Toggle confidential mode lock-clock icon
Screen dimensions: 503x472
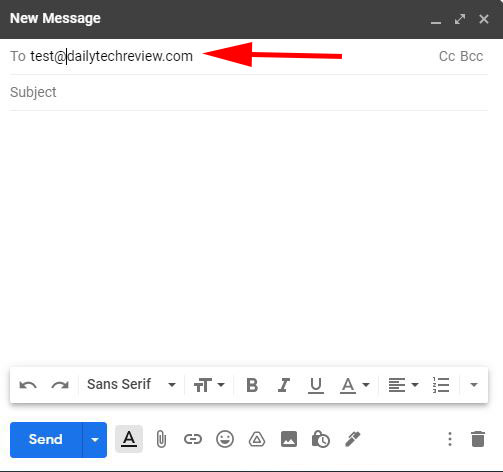click(321, 439)
